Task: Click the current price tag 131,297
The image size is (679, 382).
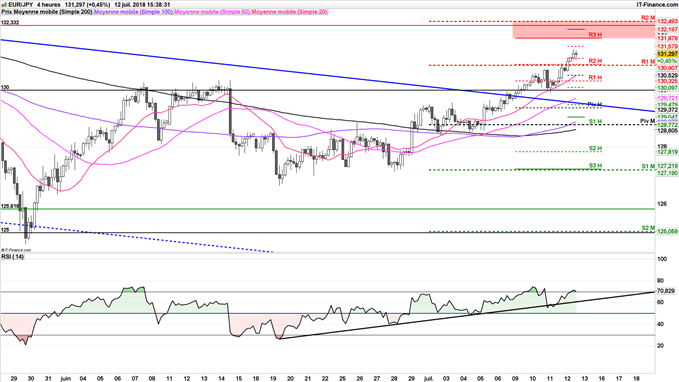Action: (x=667, y=54)
